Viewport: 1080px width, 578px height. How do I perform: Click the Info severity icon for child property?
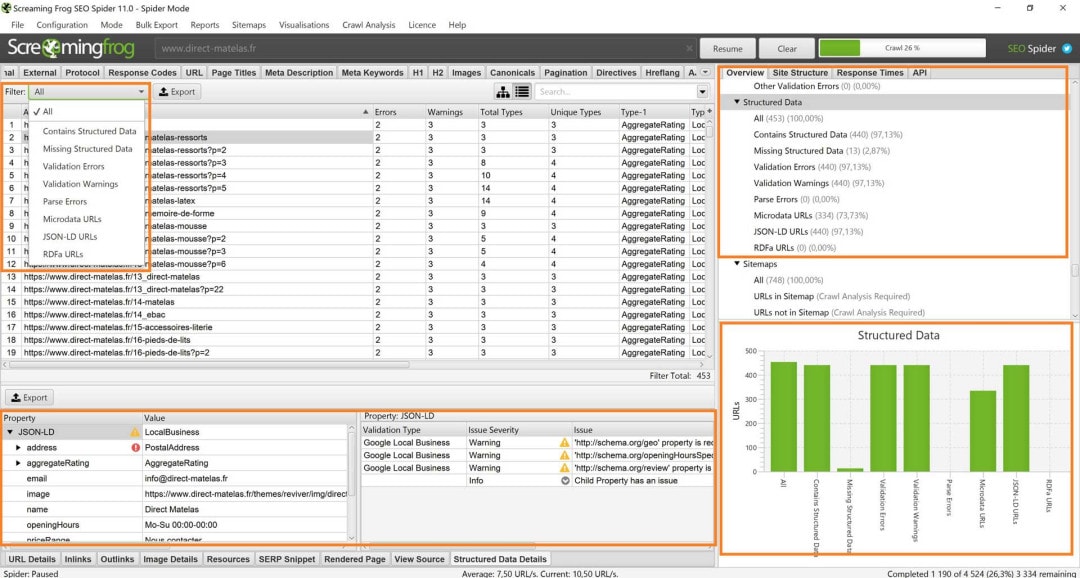564,481
